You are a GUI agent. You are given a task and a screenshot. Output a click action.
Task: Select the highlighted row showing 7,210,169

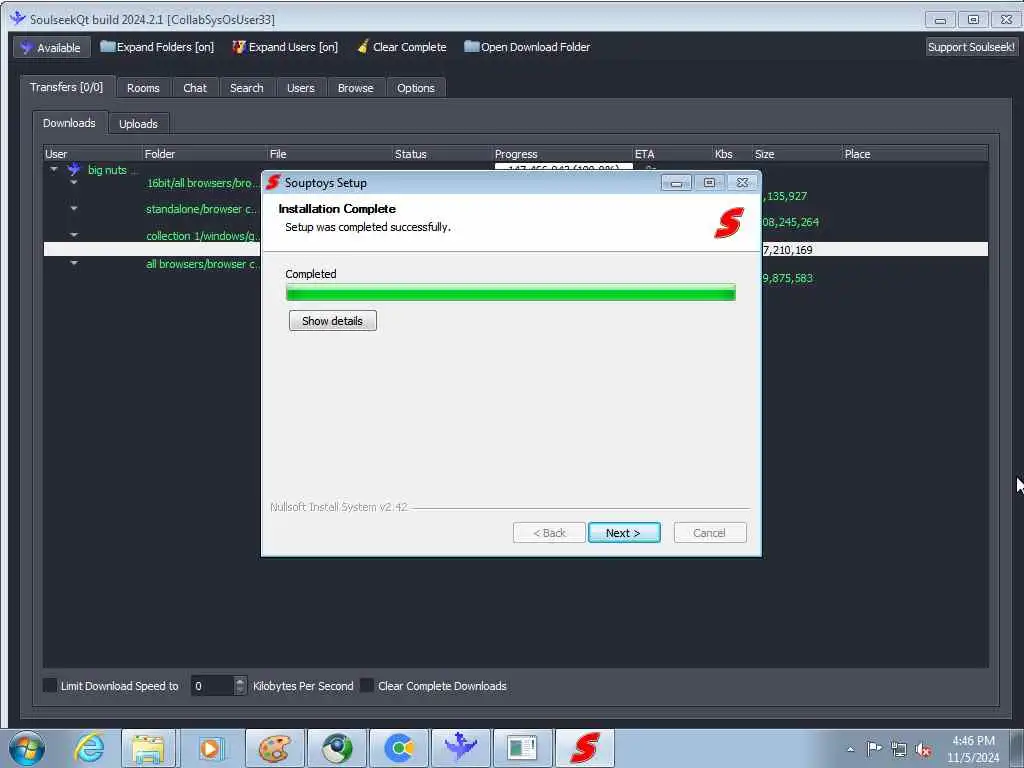coord(516,249)
